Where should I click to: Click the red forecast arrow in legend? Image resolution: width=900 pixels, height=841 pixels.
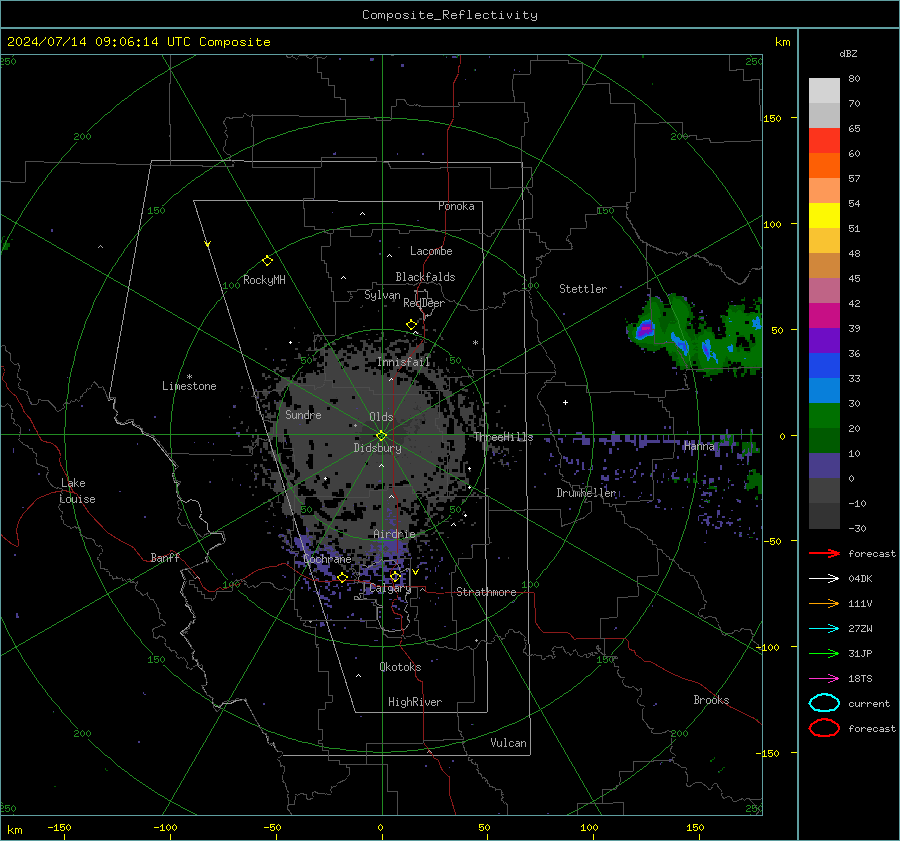point(824,553)
